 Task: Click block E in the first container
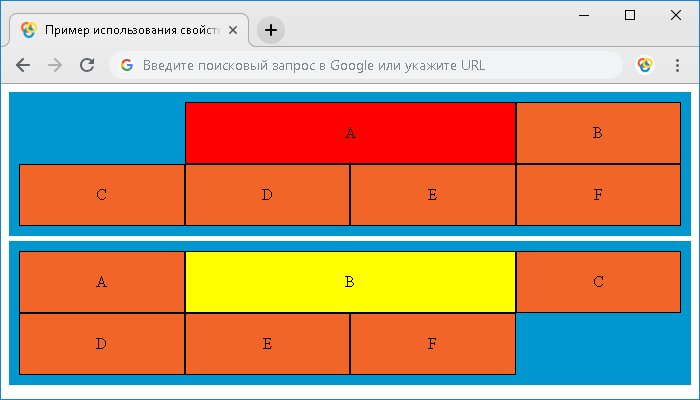pos(433,195)
